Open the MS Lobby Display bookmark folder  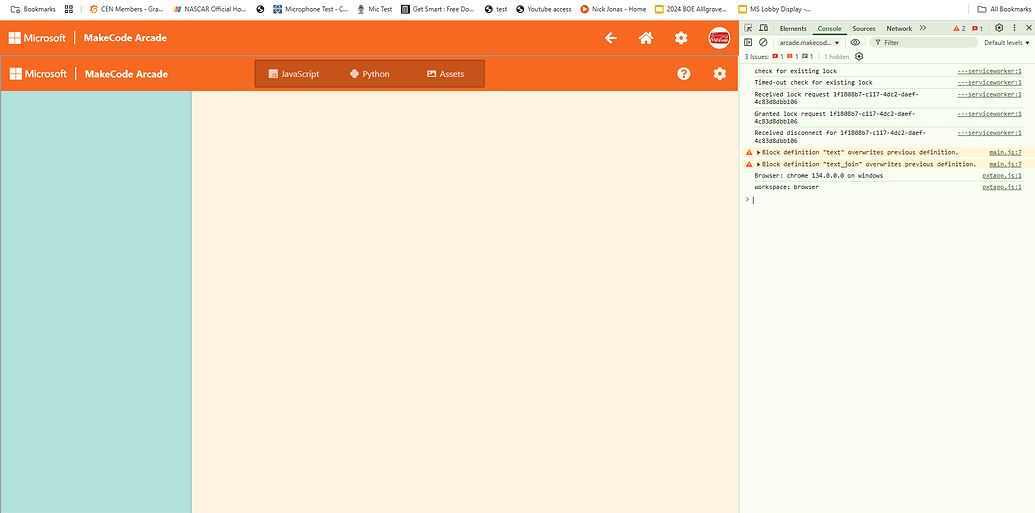(x=775, y=9)
